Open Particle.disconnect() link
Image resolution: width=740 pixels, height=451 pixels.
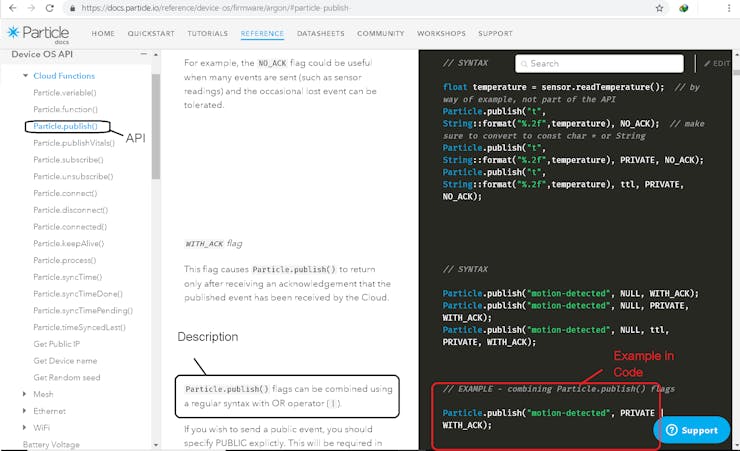click(x=71, y=210)
